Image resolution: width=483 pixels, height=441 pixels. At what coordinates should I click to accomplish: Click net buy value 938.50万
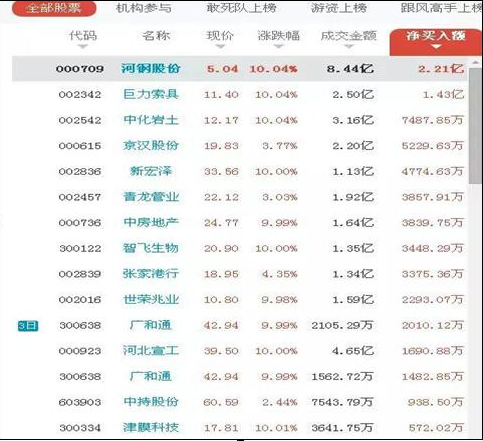(x=436, y=402)
